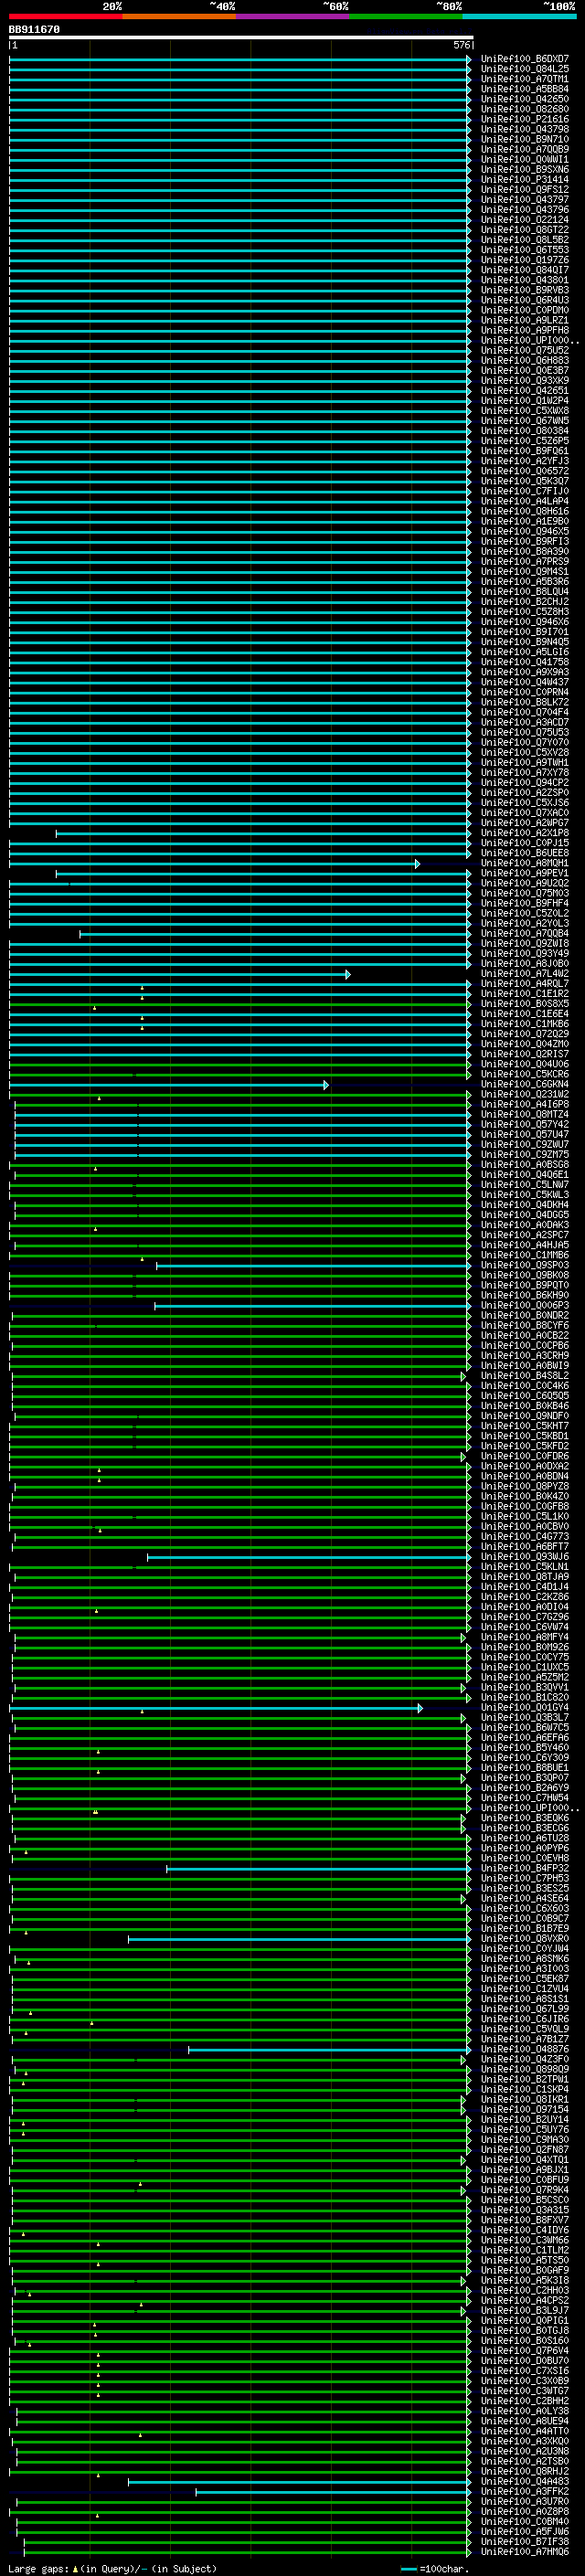
Task: Select the UniRef100_C5KCR6 entry
Action: coord(525,1075)
